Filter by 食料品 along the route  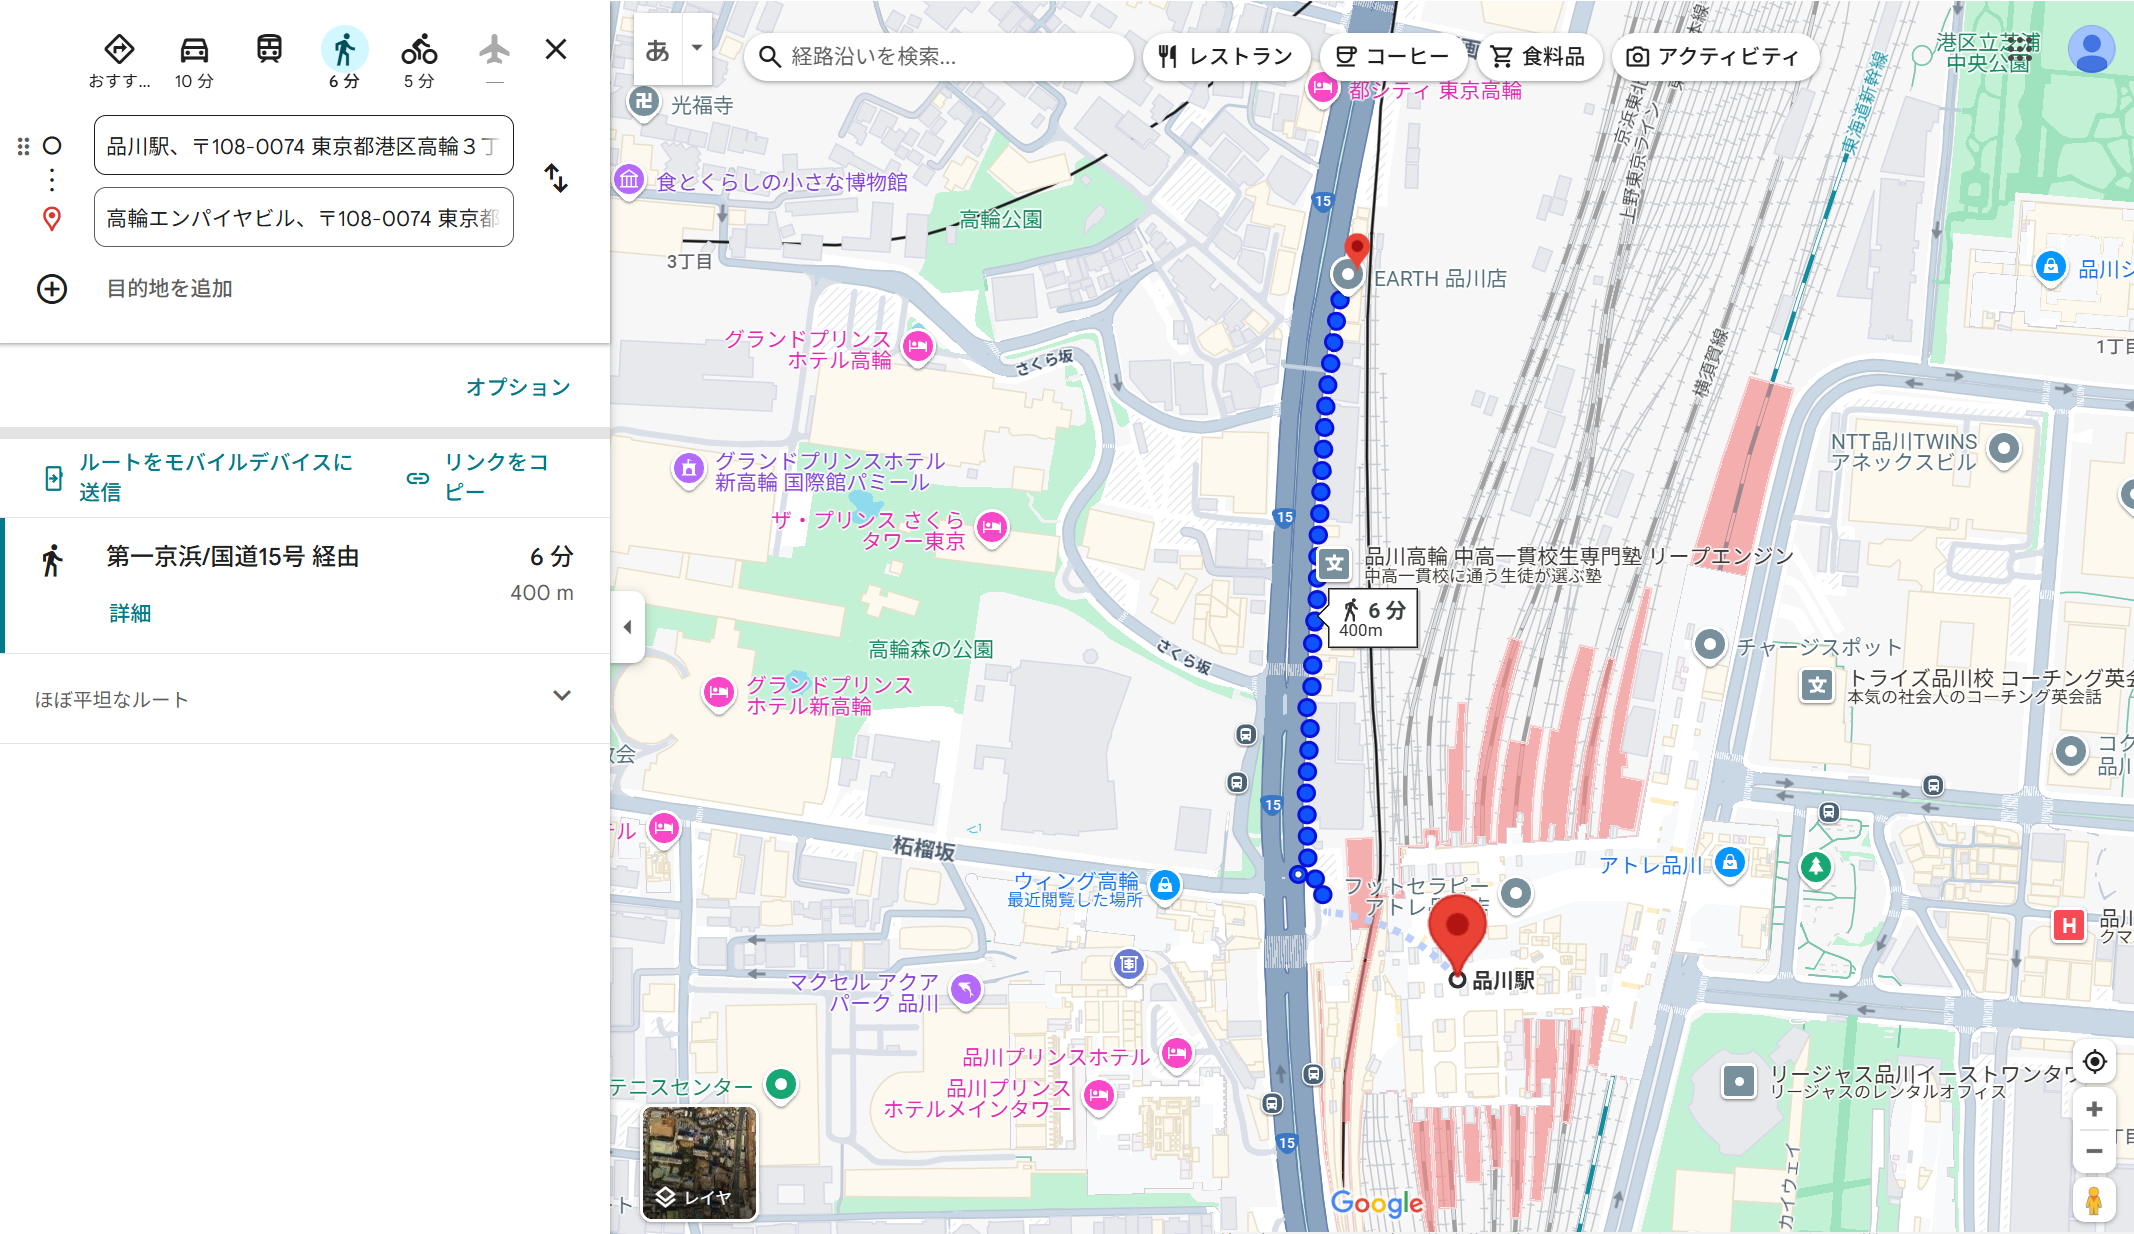1538,56
